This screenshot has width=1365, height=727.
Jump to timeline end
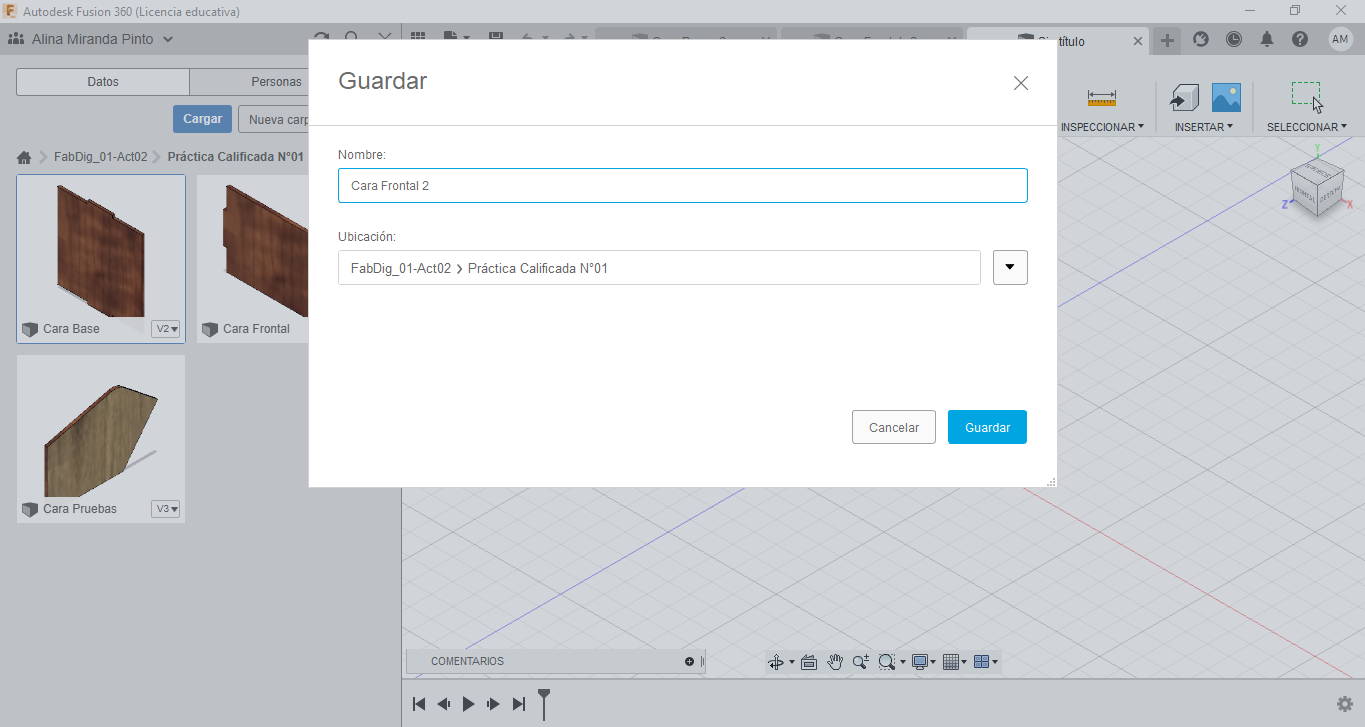(519, 704)
